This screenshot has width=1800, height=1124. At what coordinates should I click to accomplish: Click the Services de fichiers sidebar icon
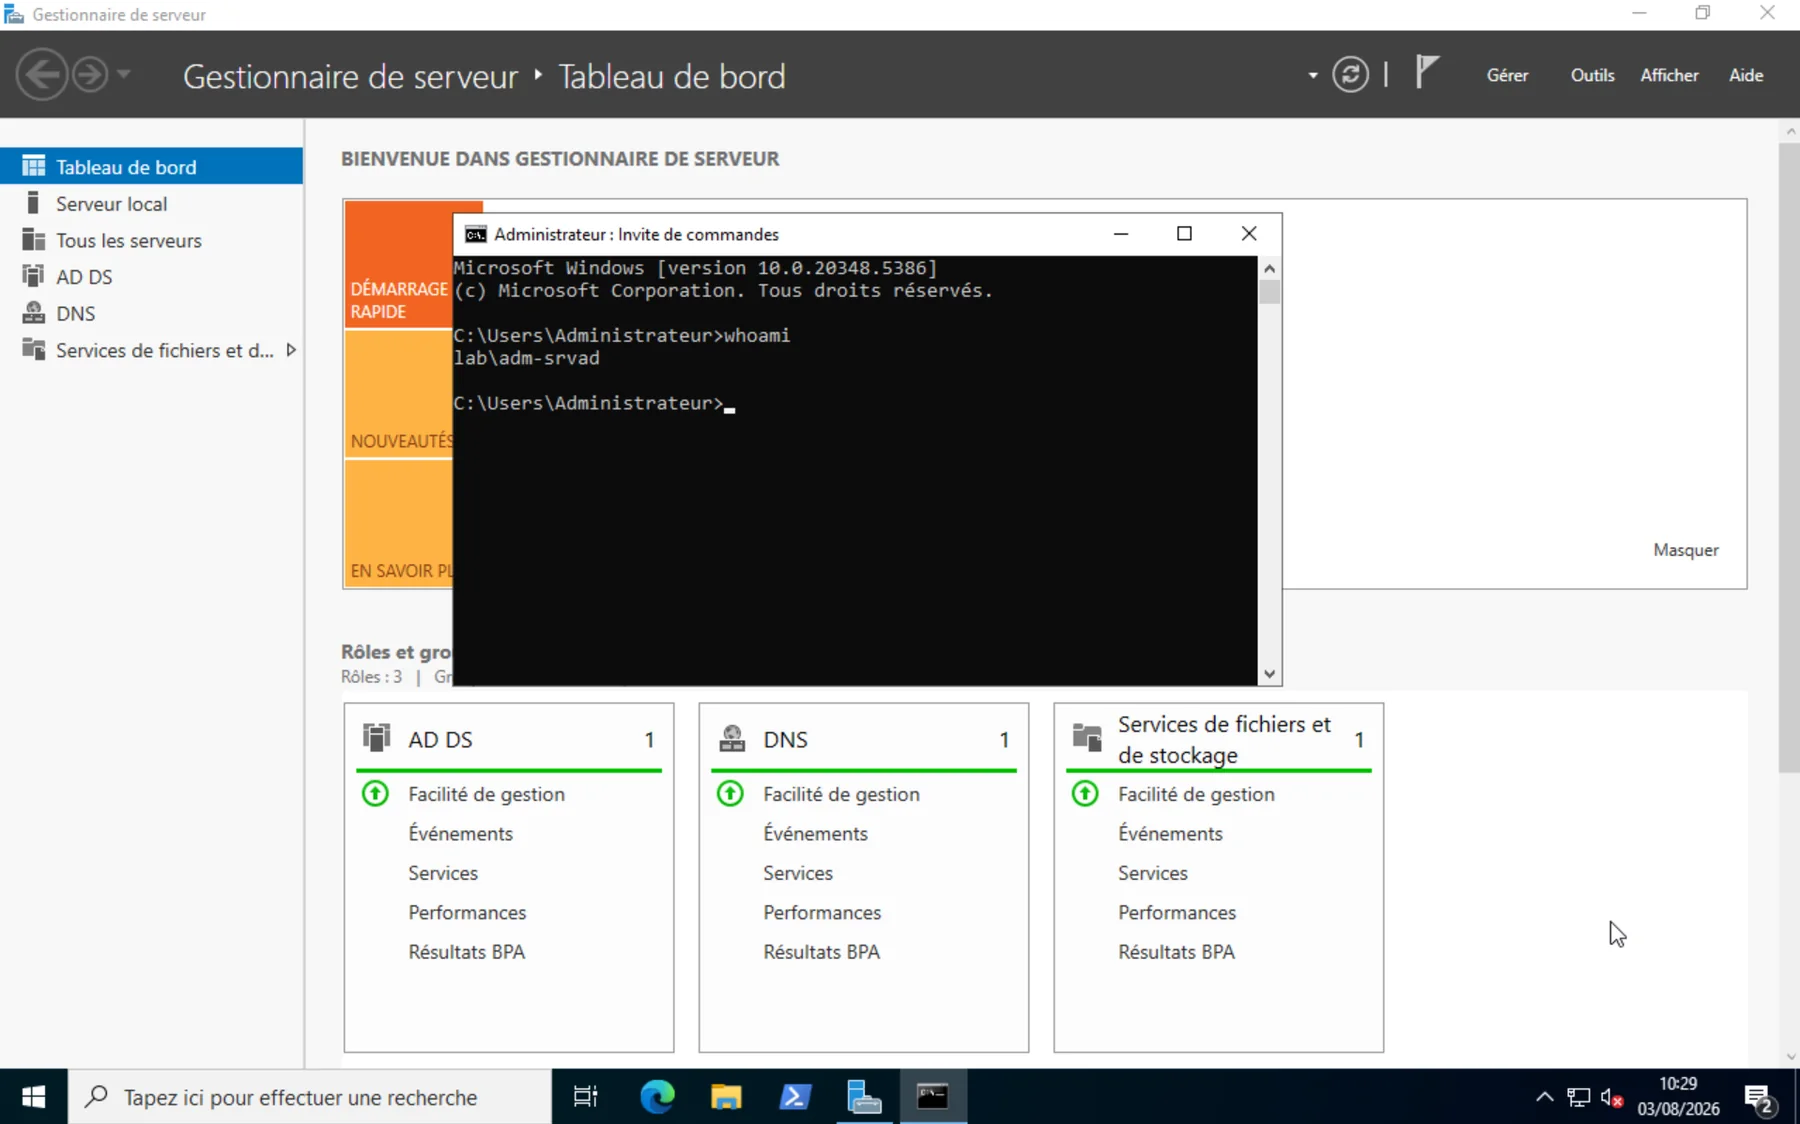pos(33,349)
